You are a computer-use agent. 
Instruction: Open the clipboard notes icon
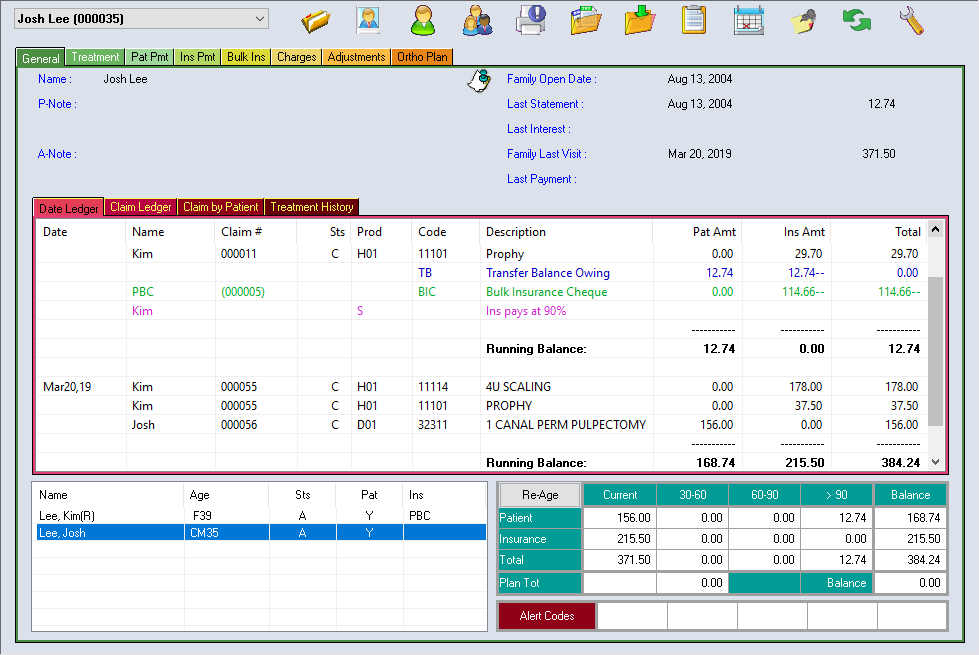(693, 20)
